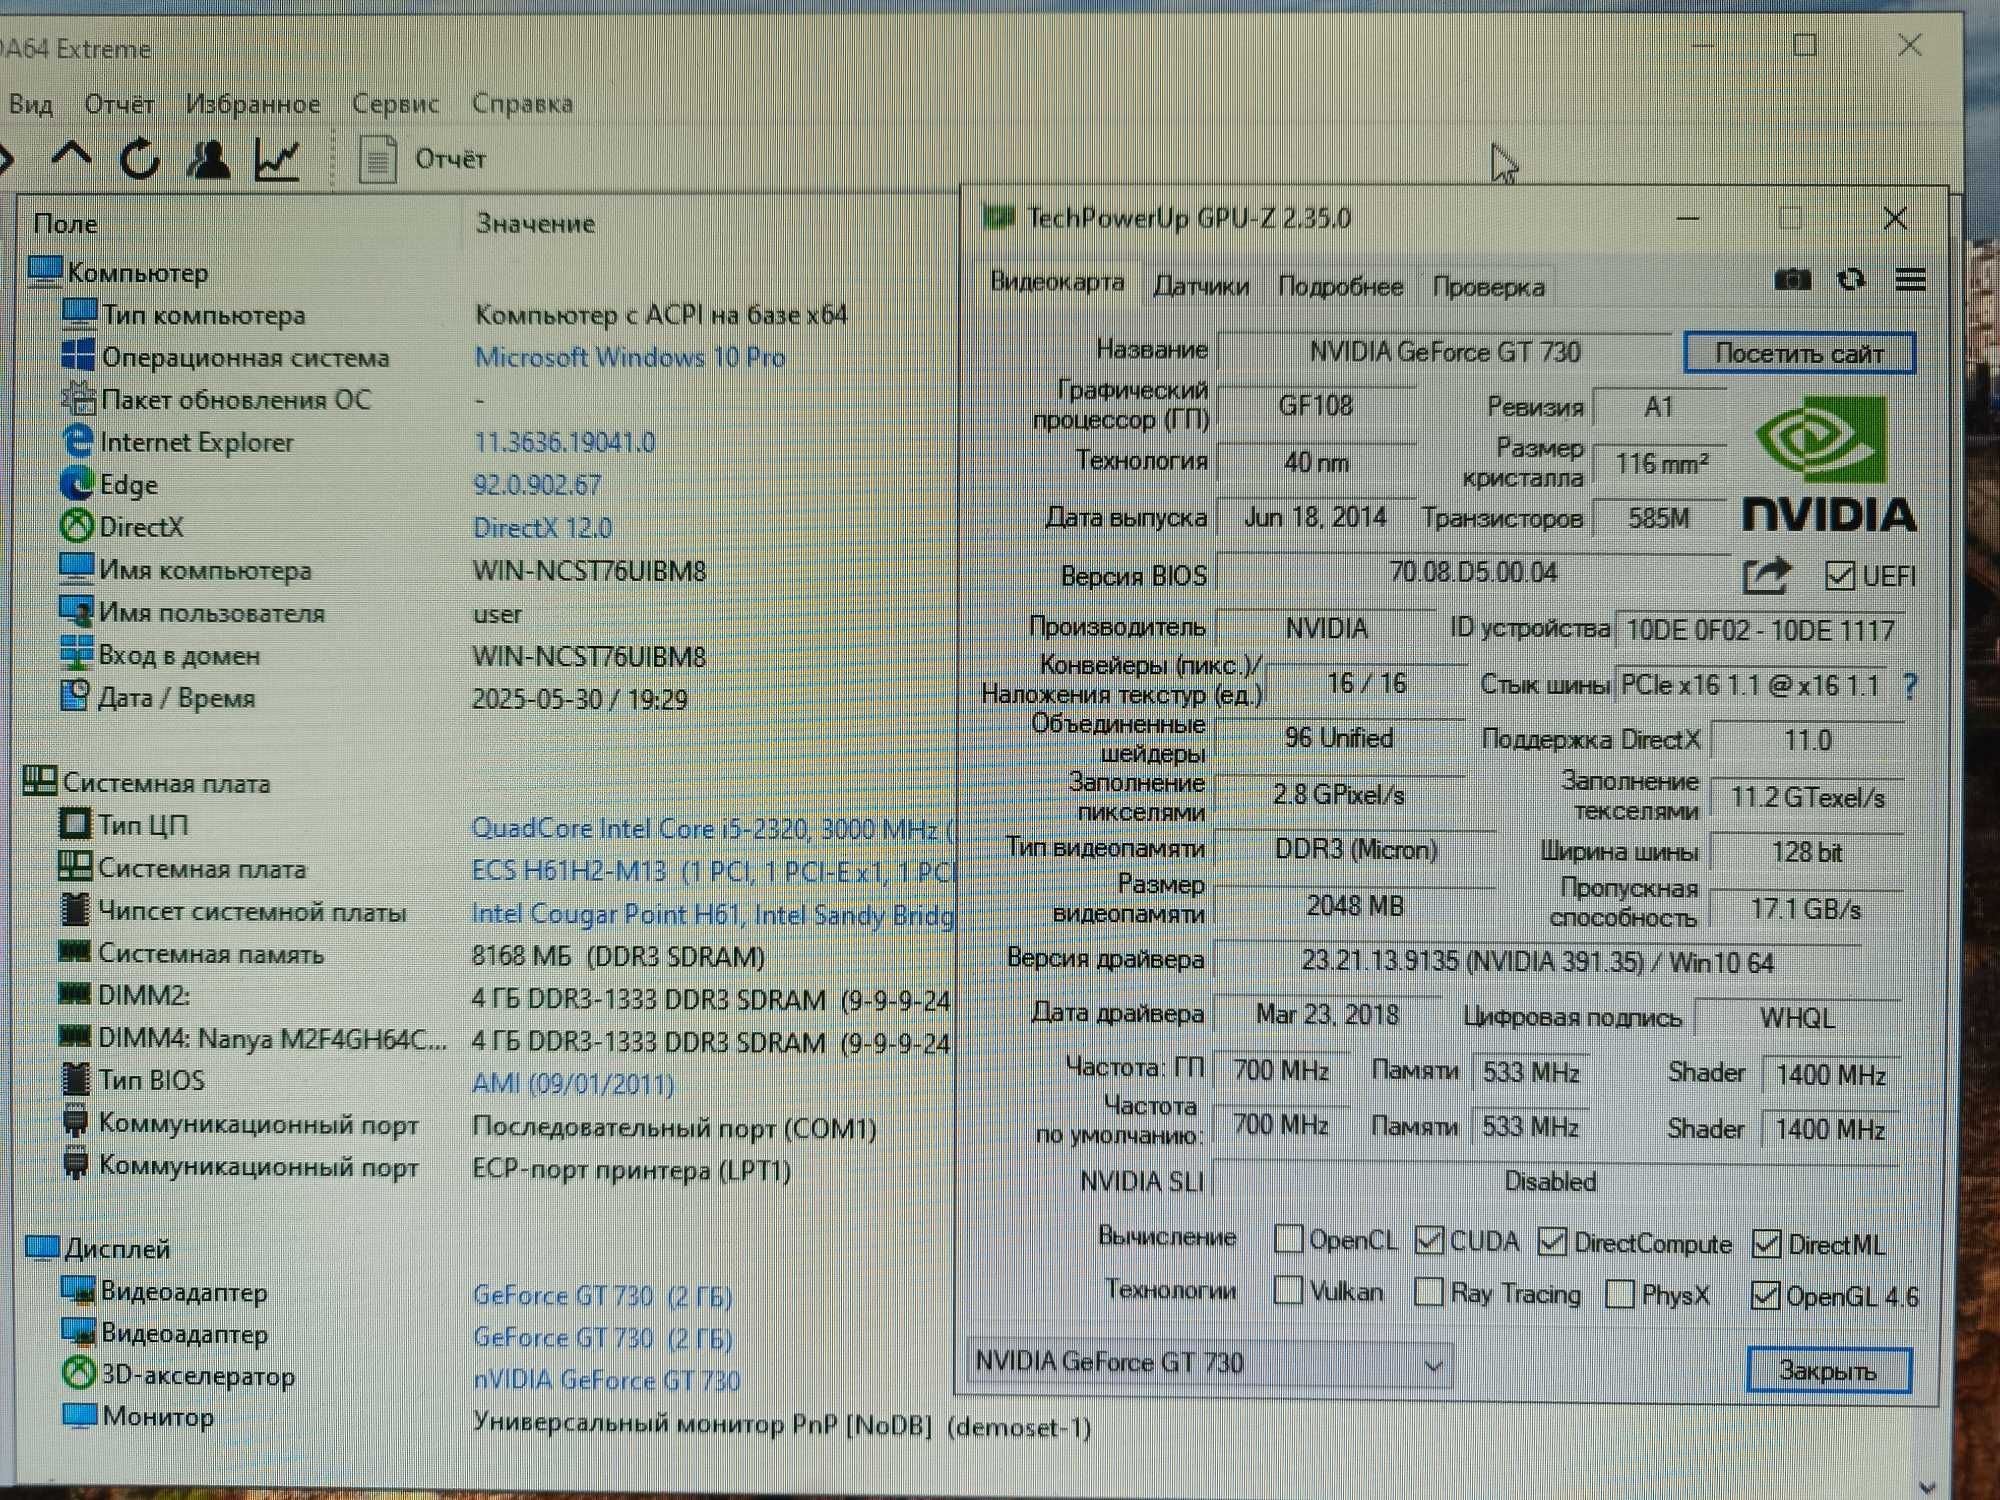Select the 3D-акселератор row icon
The height and width of the screenshot is (1500, 2000).
(79, 1373)
